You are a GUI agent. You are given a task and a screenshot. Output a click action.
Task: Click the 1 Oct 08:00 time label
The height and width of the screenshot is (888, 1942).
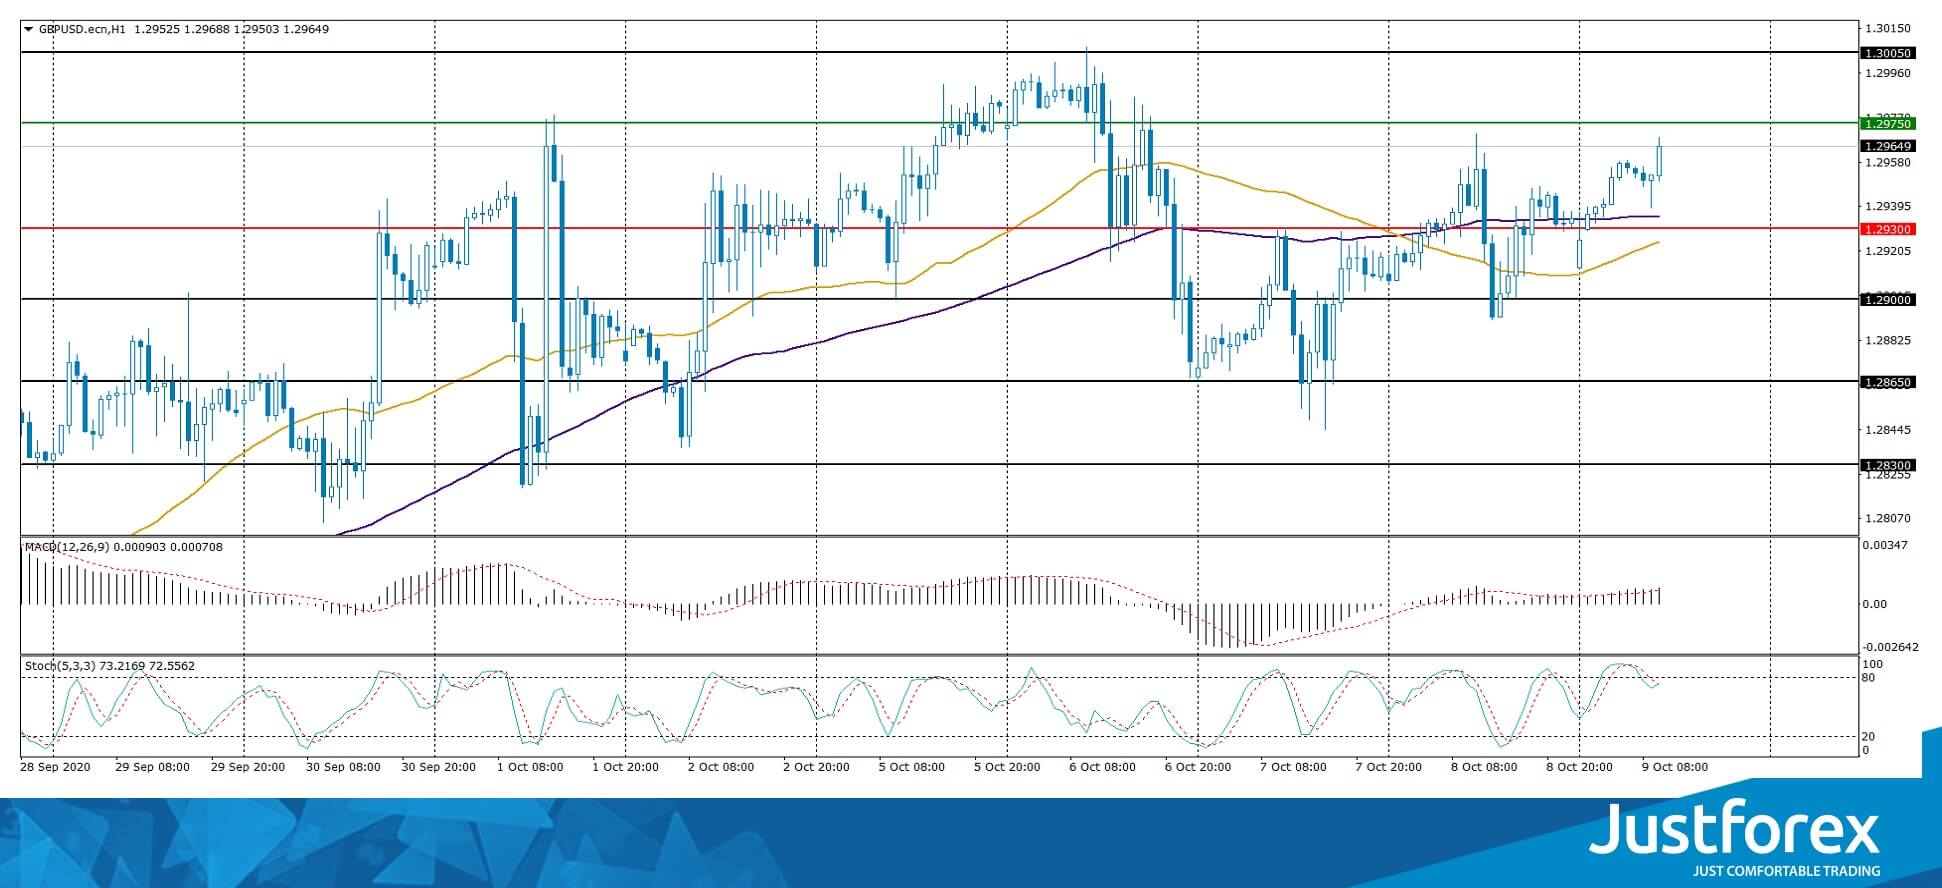point(531,767)
